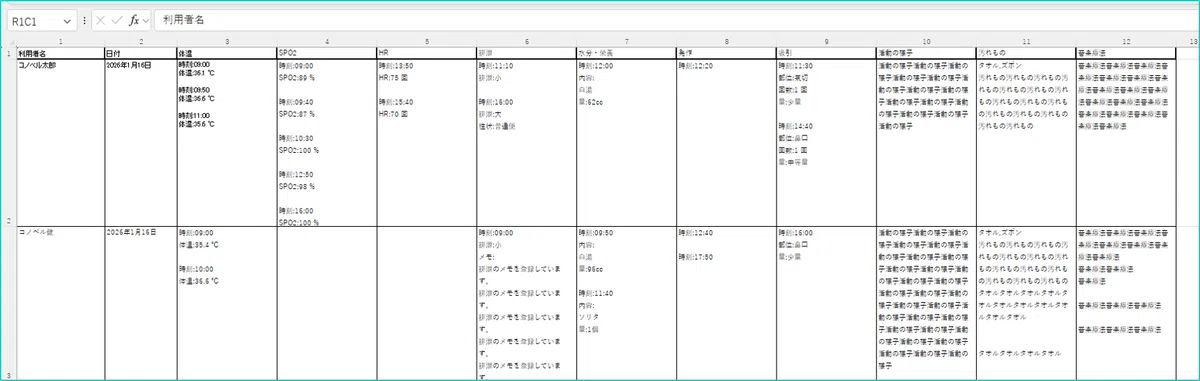Click the 汚れもの cell in コノベル健's row
This screenshot has width=1200, height=381.
coord(1026,302)
